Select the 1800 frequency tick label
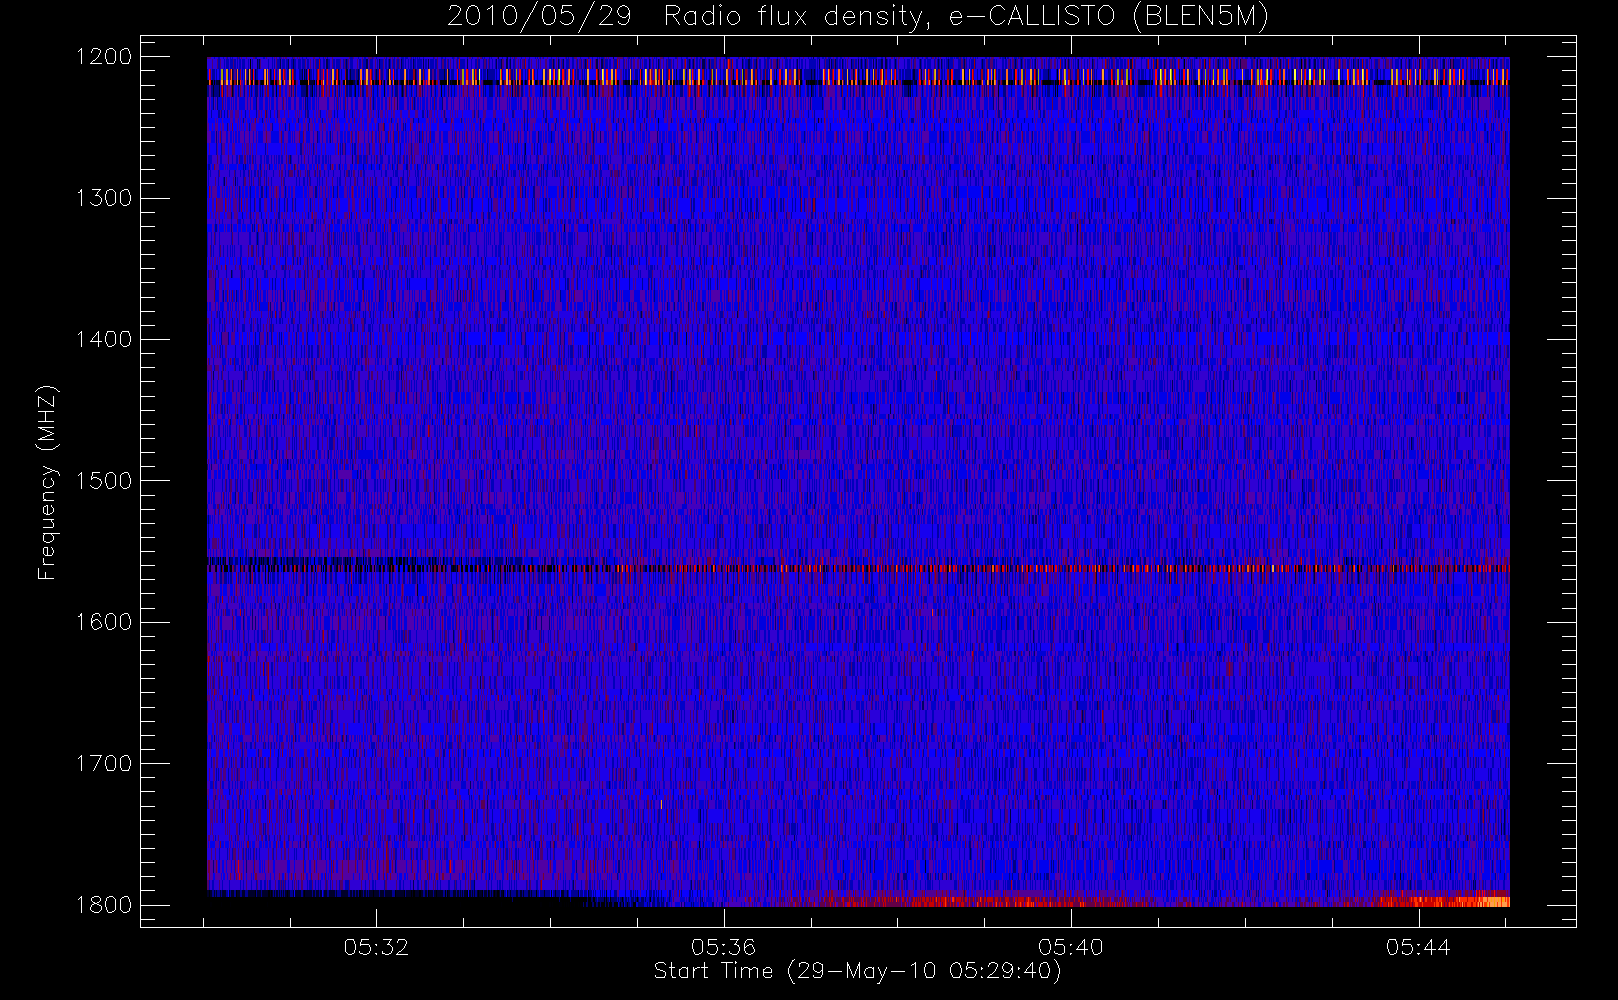 (104, 905)
